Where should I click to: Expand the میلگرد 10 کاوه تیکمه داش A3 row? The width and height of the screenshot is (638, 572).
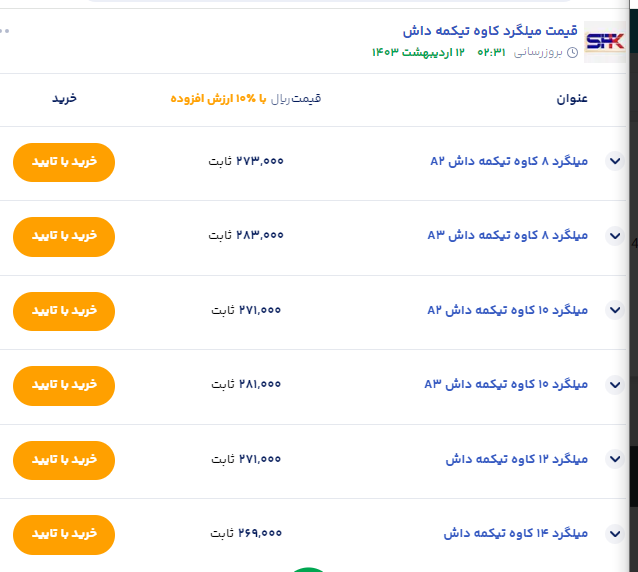click(615, 385)
